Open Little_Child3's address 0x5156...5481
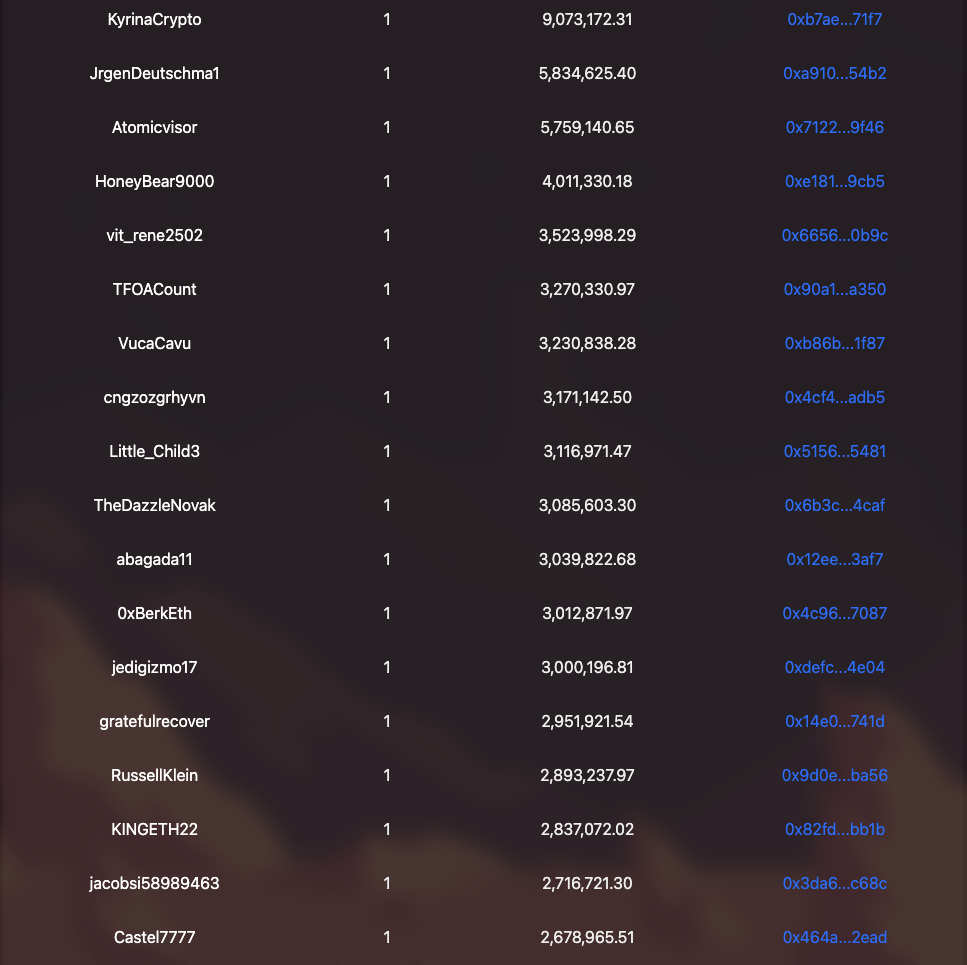 click(x=834, y=451)
